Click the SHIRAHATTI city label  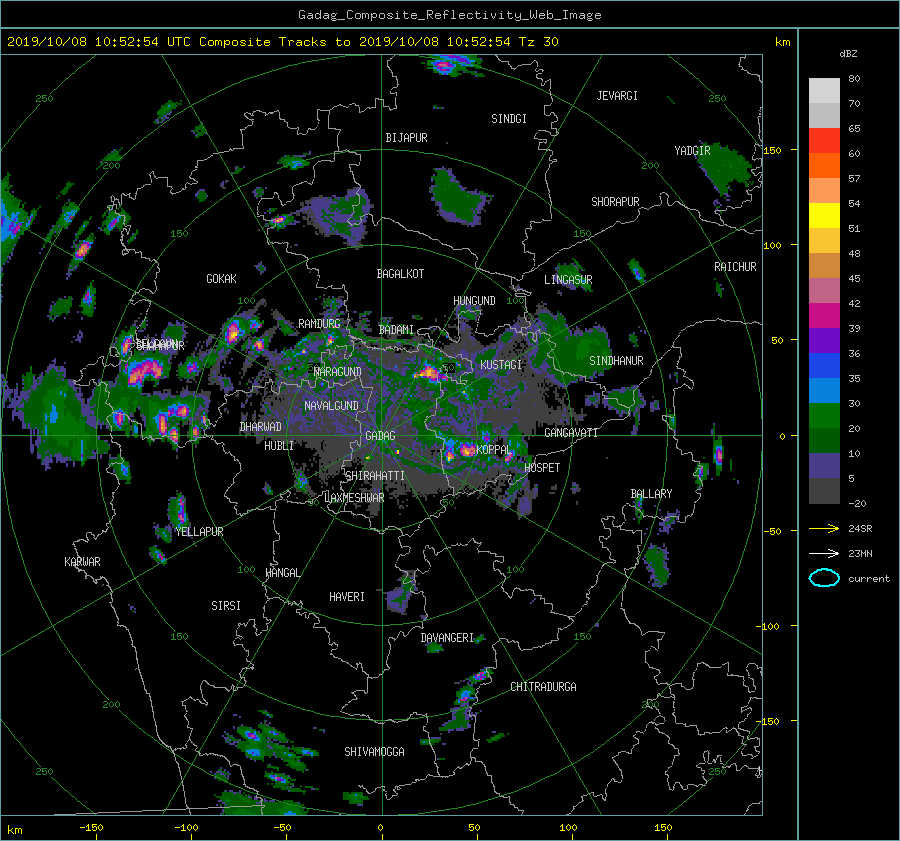tap(375, 476)
